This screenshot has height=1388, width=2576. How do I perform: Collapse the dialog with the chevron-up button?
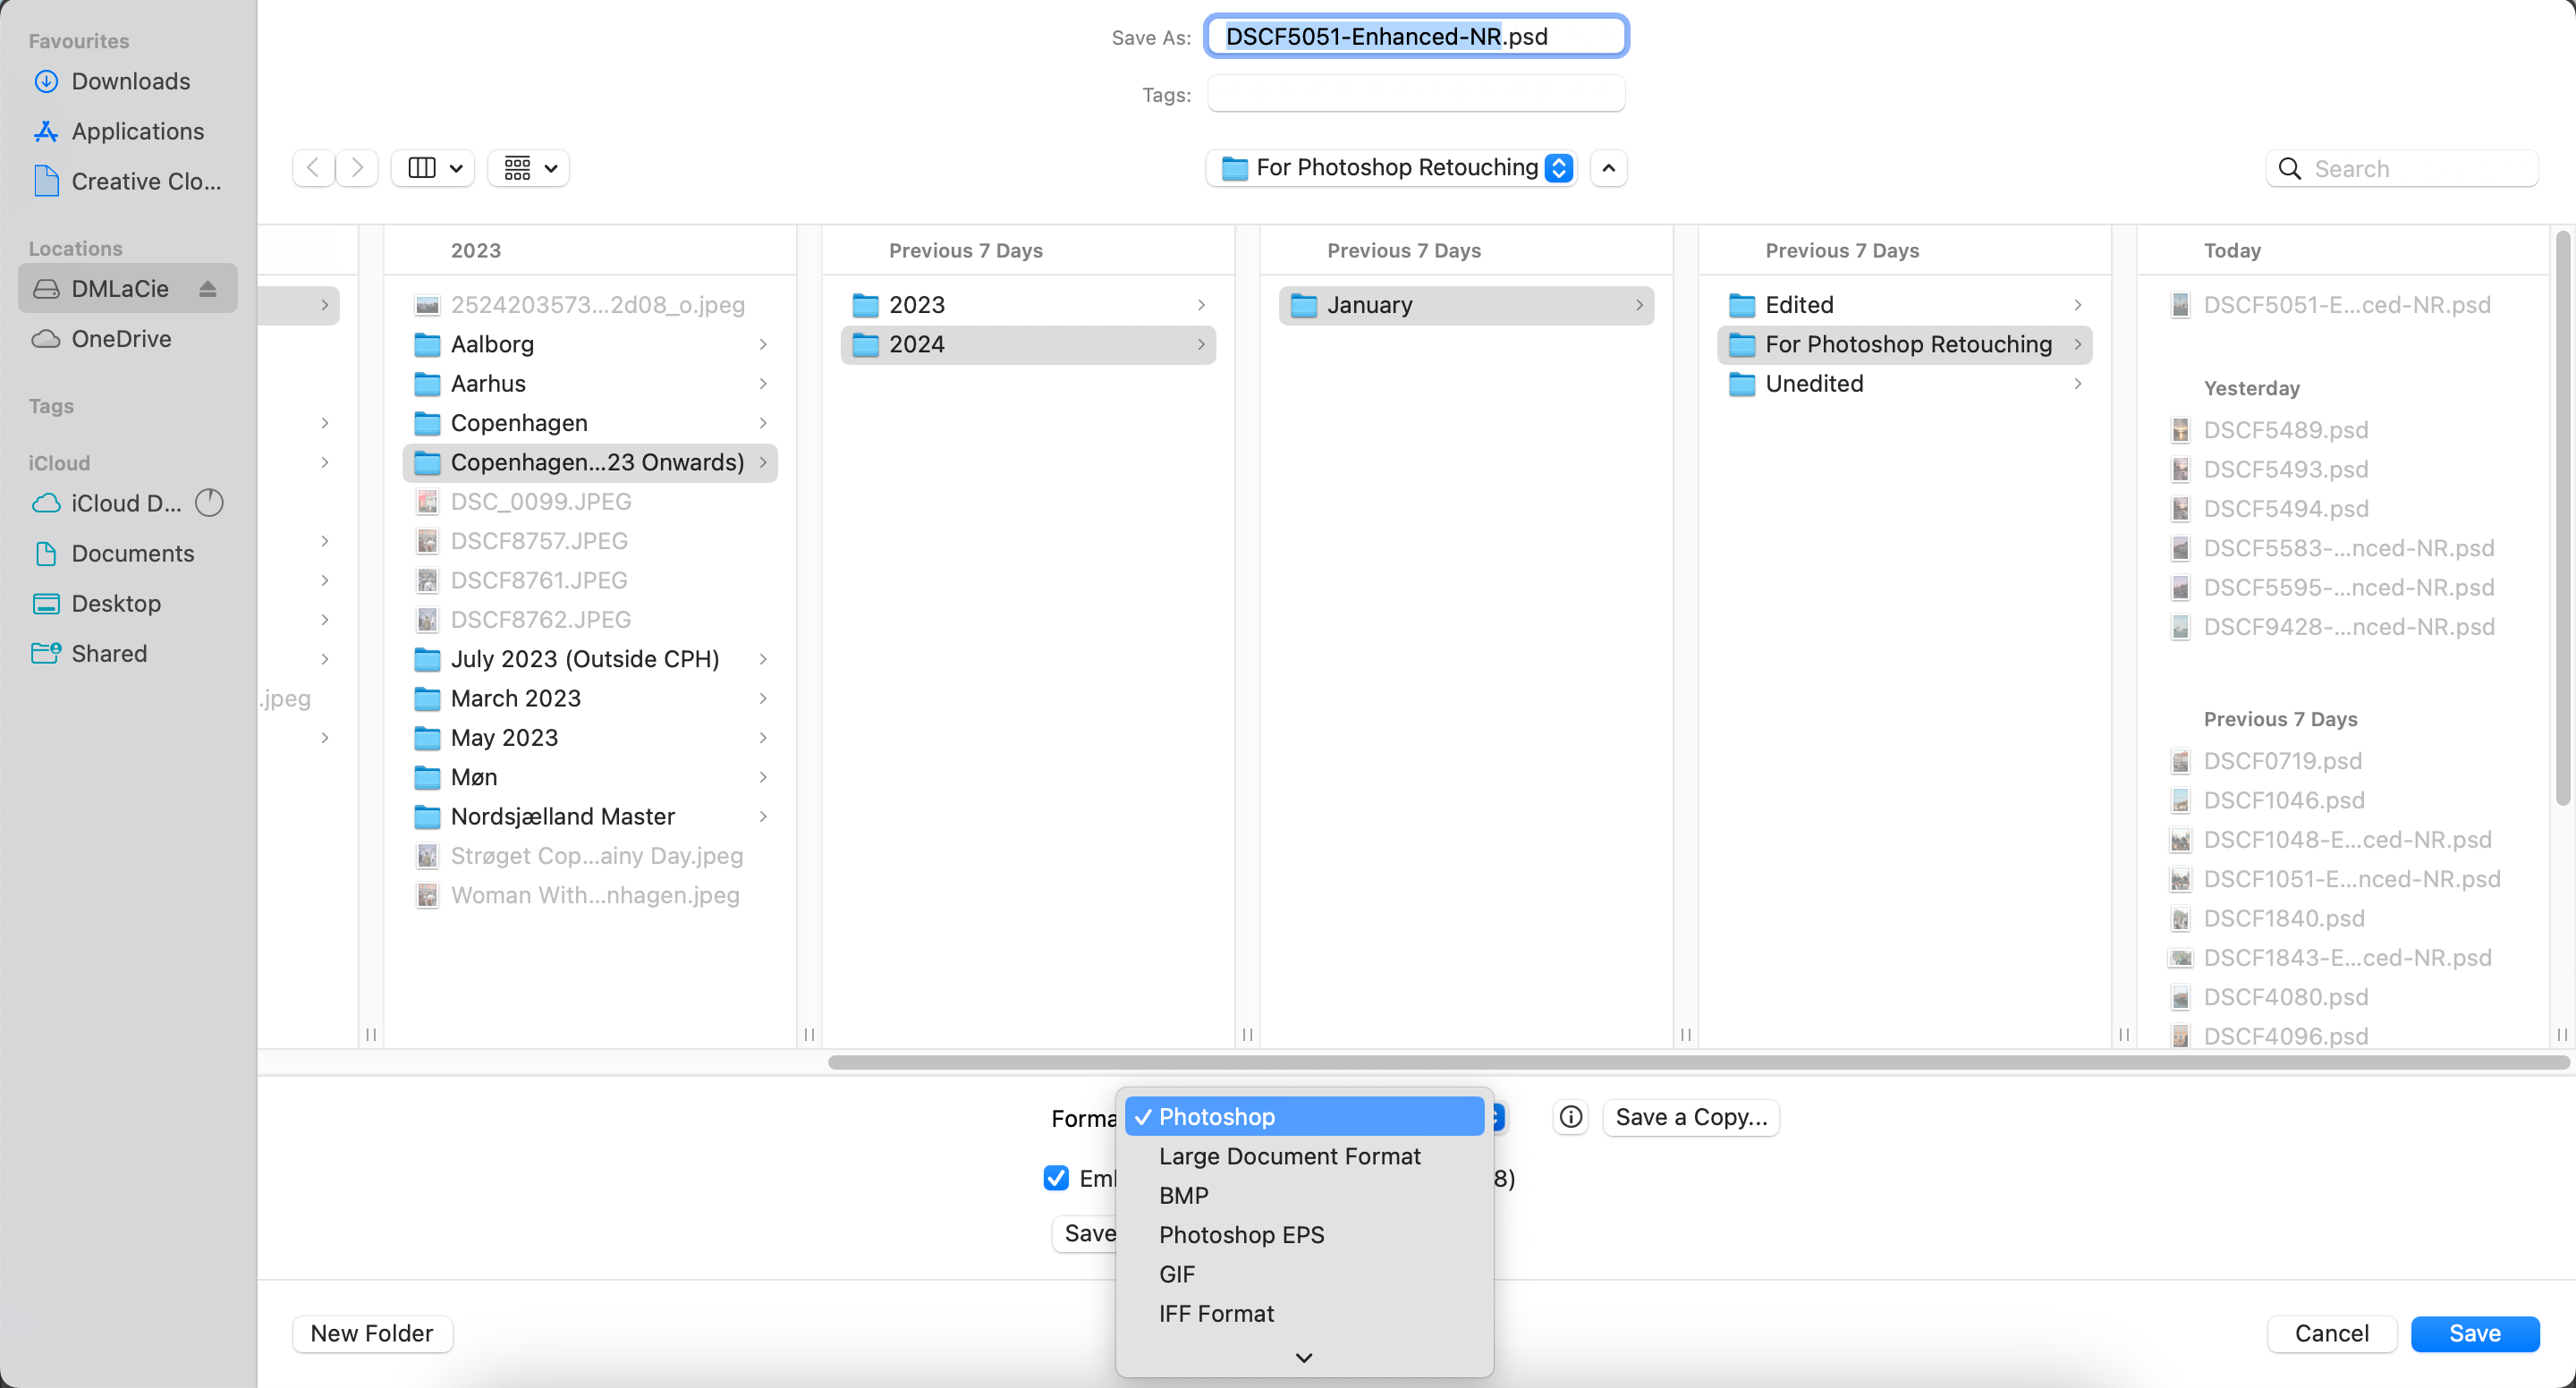(x=1608, y=168)
